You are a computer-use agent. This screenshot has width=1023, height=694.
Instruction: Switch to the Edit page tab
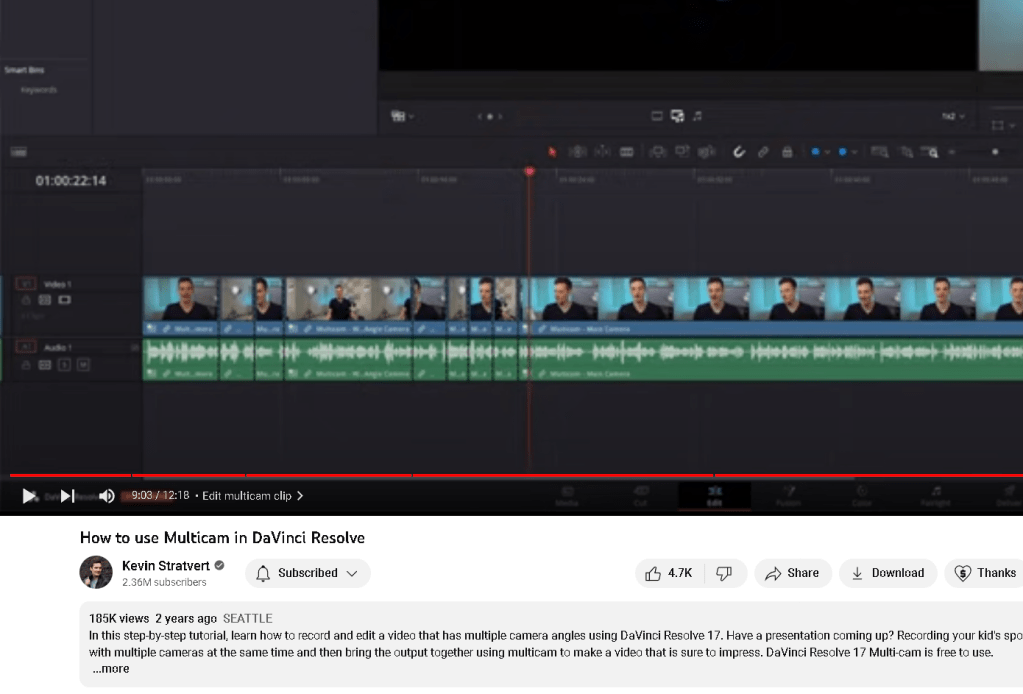coord(714,496)
